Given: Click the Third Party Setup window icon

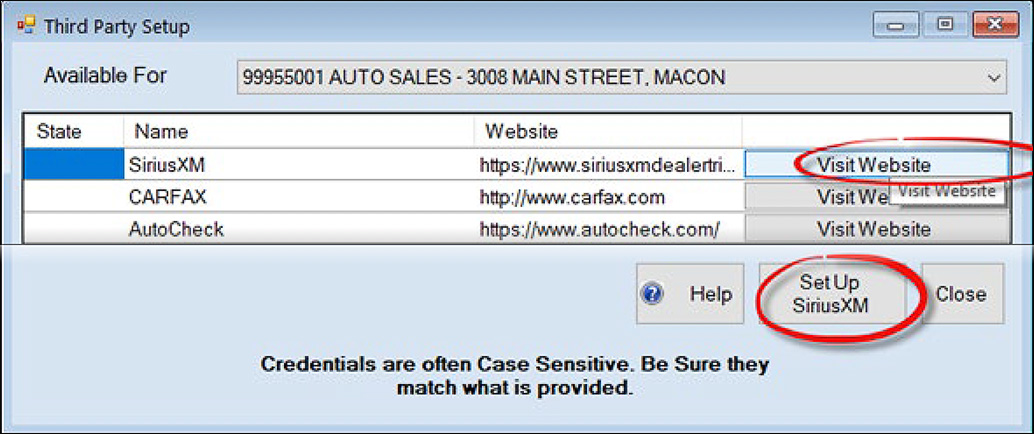Looking at the screenshot, I should [x=26, y=26].
